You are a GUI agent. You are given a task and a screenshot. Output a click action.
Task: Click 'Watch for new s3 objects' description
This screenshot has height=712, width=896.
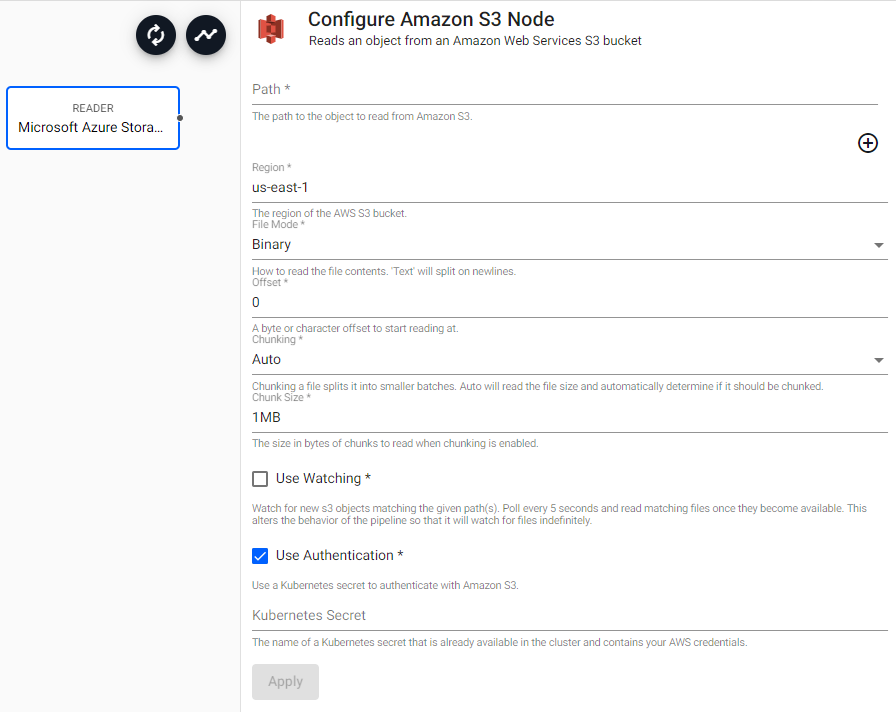[559, 514]
